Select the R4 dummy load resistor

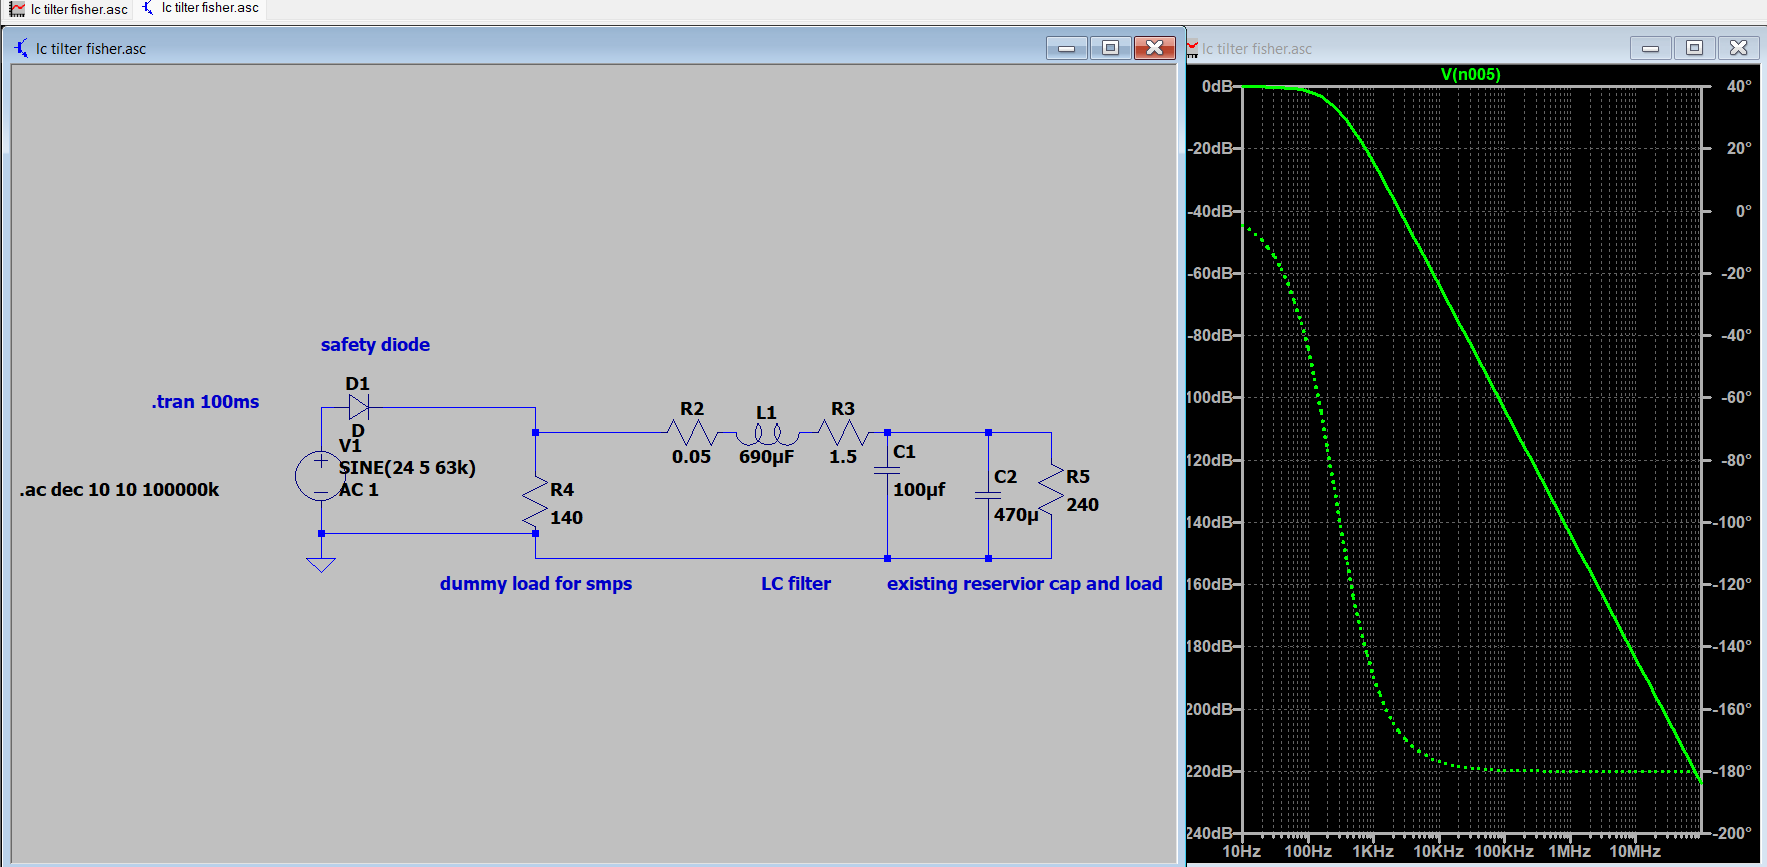[536, 503]
